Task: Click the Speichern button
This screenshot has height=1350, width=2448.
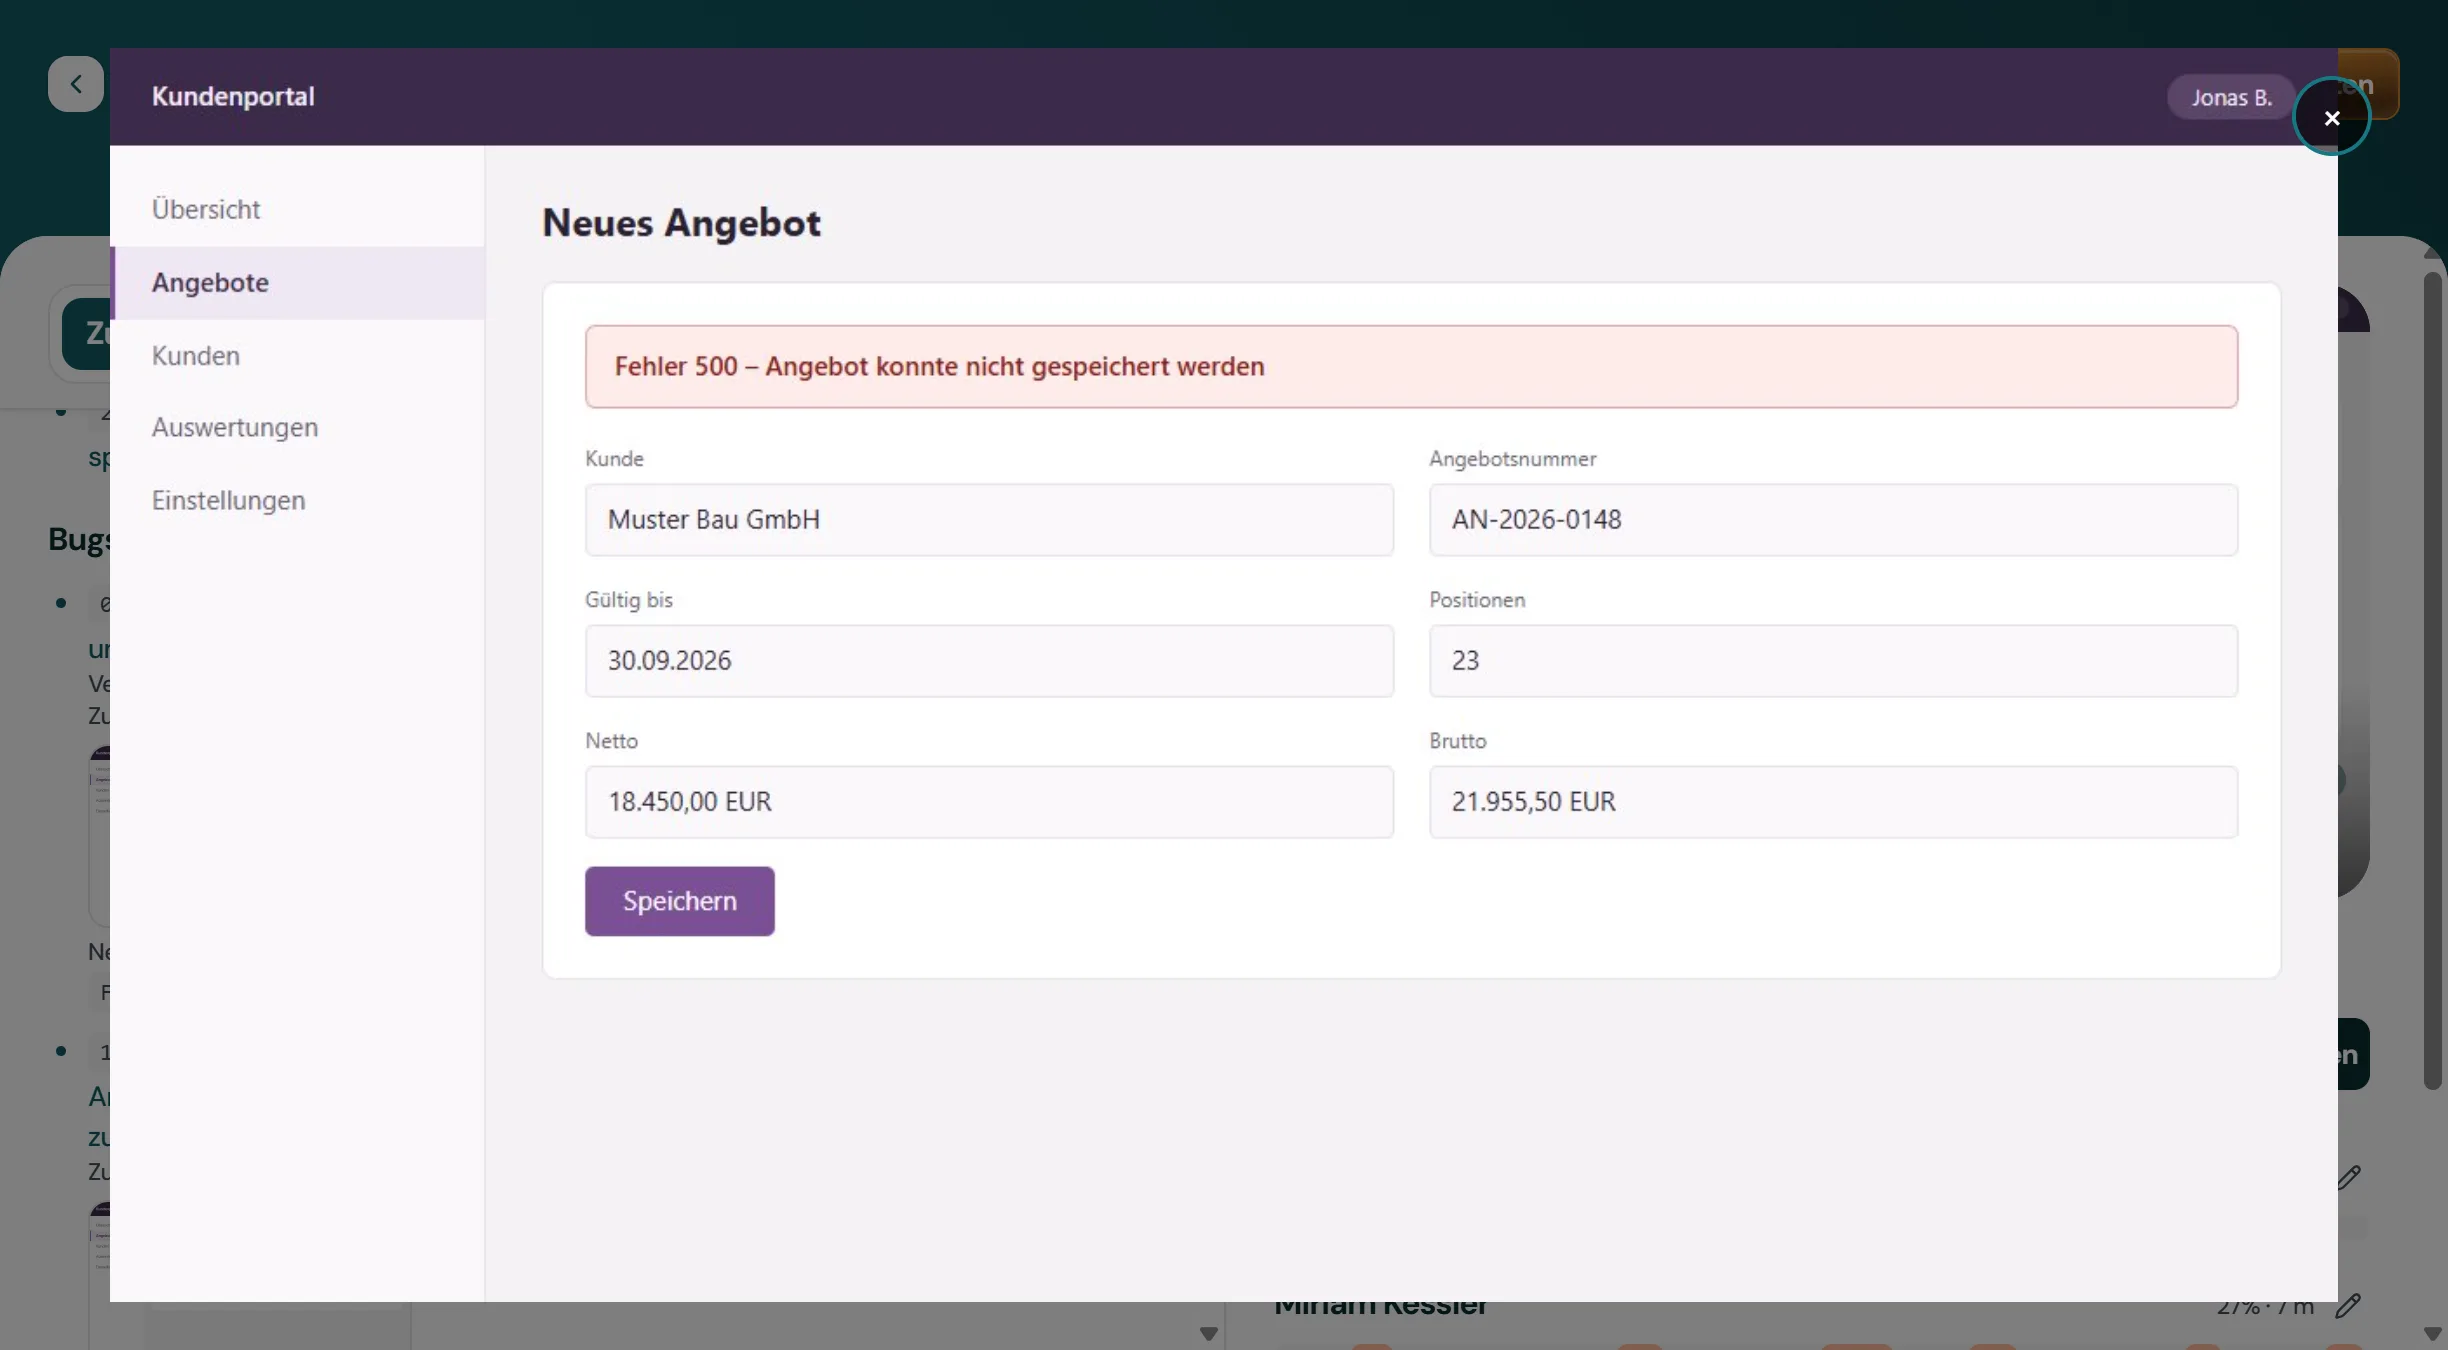Action: coord(679,901)
